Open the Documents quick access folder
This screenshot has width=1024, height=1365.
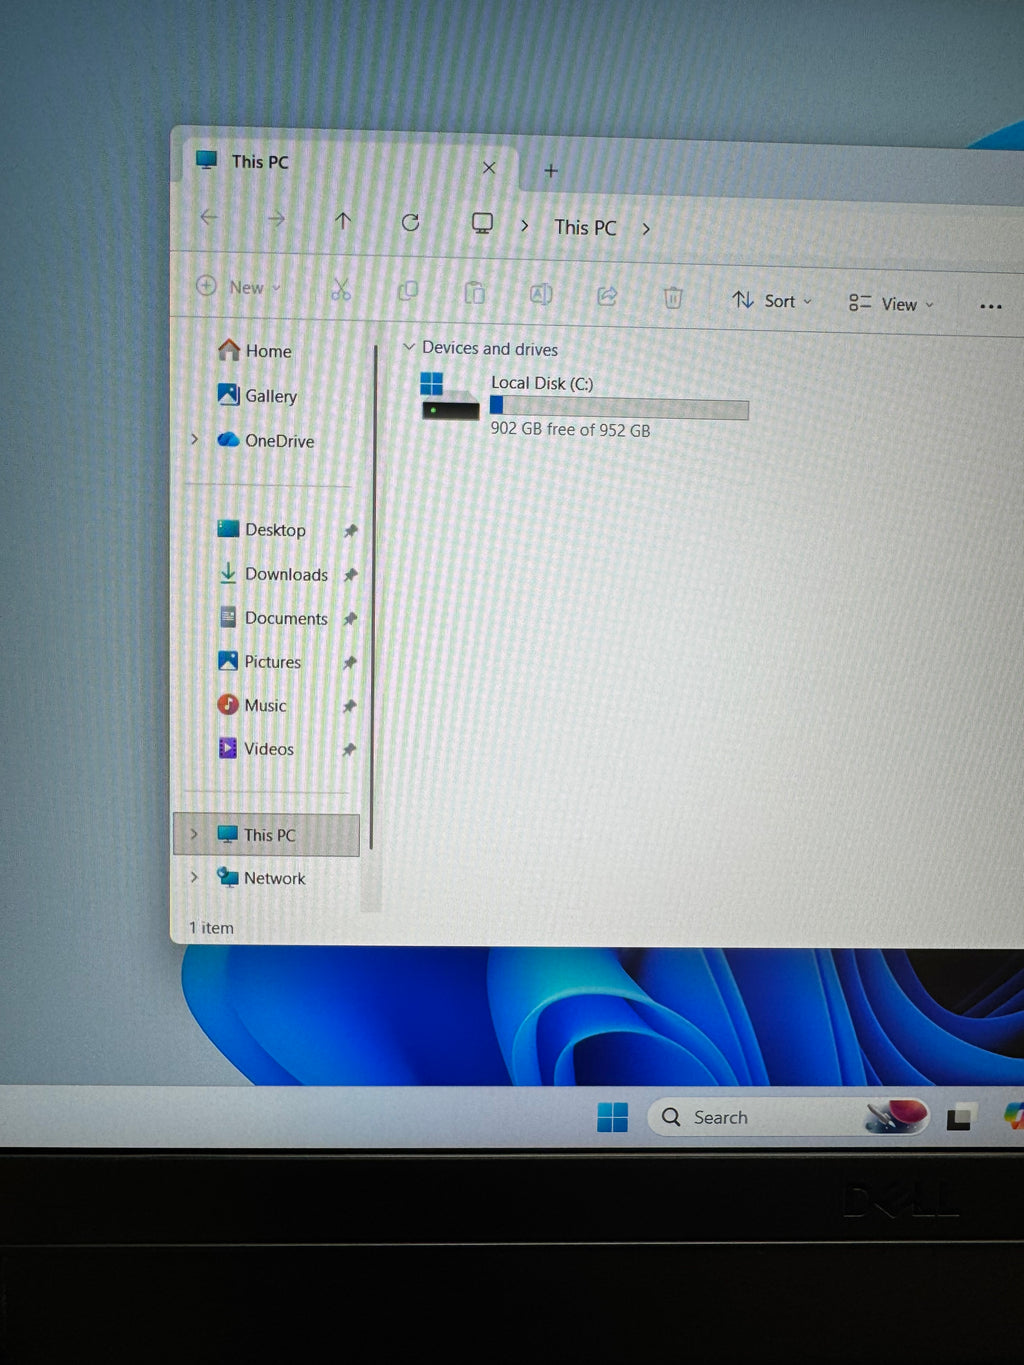(x=273, y=618)
